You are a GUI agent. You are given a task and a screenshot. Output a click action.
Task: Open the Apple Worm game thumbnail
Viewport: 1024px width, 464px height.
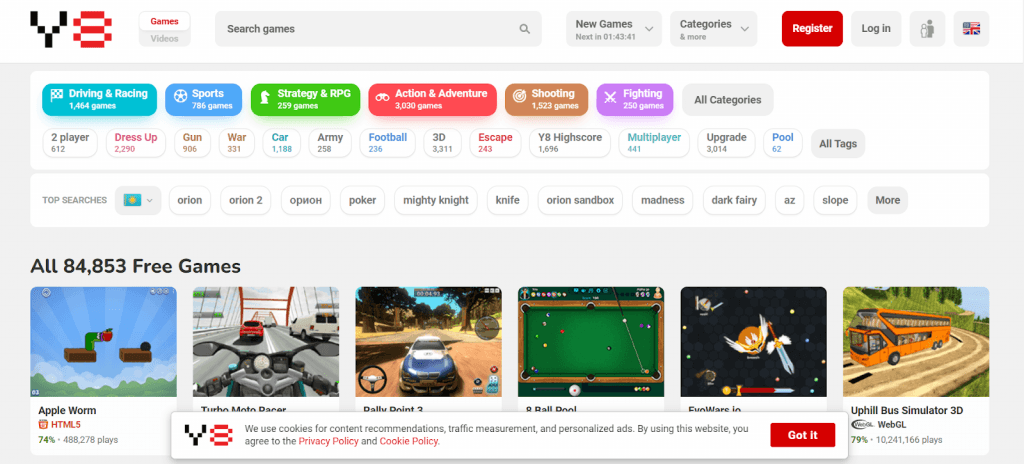point(103,342)
